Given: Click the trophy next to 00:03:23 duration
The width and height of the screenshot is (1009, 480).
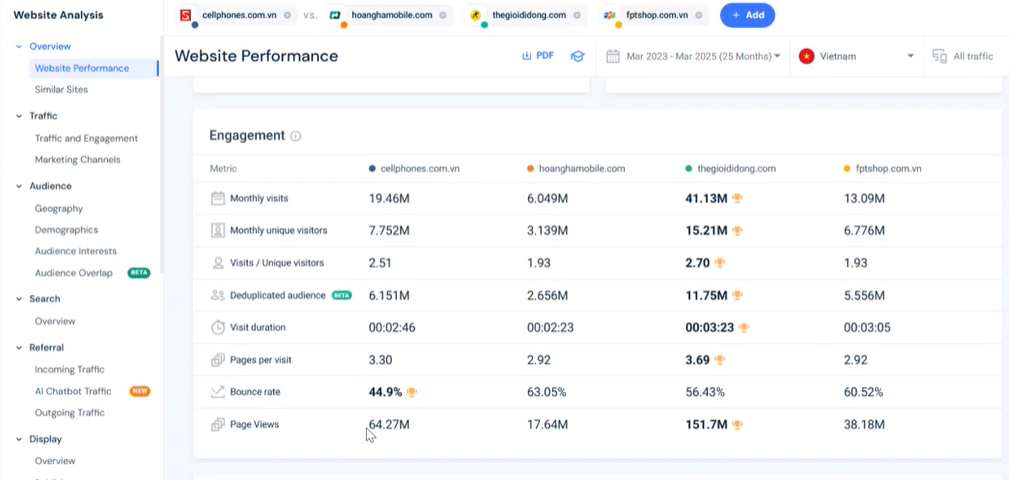Looking at the screenshot, I should coord(744,328).
